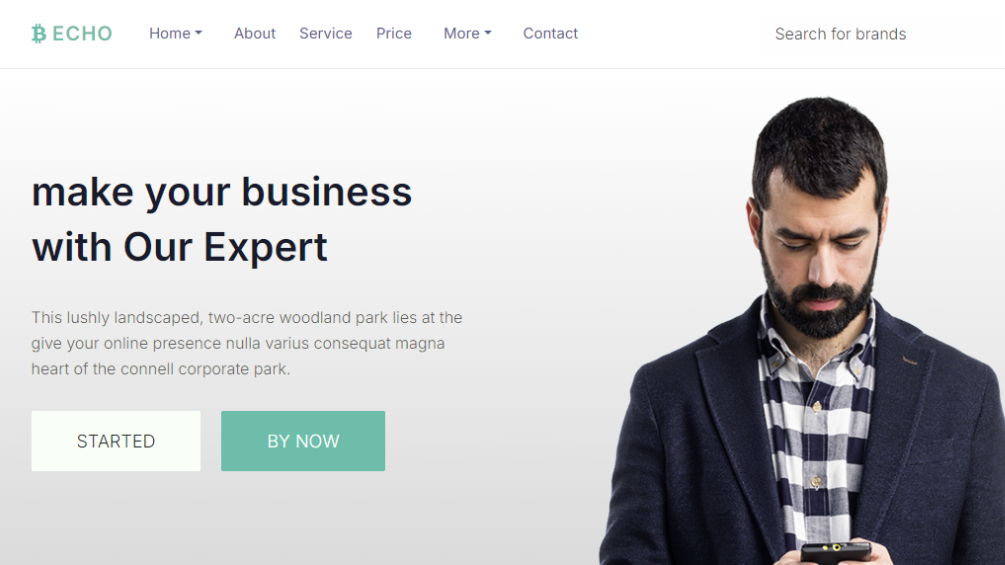Click the green BY NOW button
The width and height of the screenshot is (1005, 565).
[303, 441]
